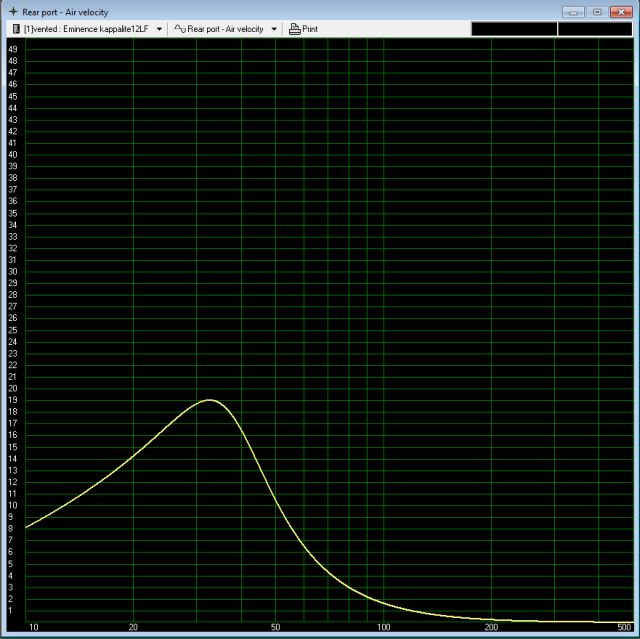This screenshot has height=639, width=640.
Task: Click the printer icon in the toolbar
Action: pyautogui.click(x=294, y=29)
